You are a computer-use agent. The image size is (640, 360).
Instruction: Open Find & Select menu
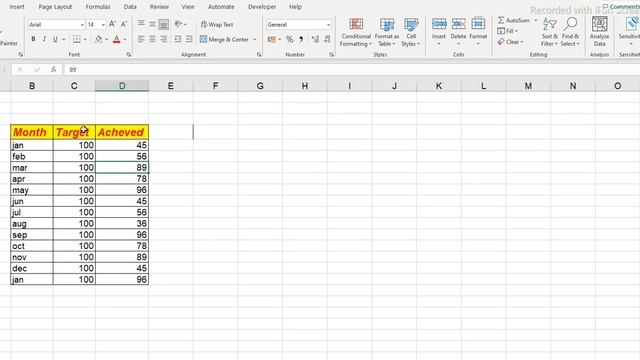[570, 32]
